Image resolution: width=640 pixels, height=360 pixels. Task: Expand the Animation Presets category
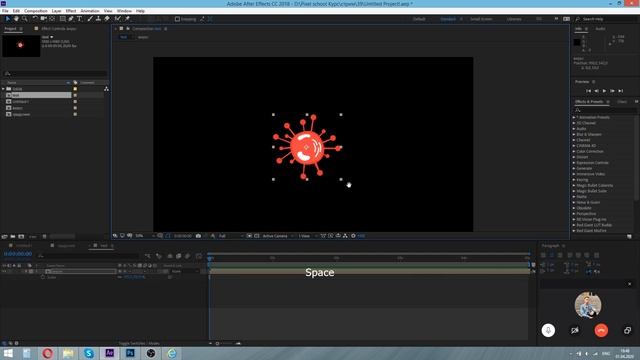(x=574, y=117)
